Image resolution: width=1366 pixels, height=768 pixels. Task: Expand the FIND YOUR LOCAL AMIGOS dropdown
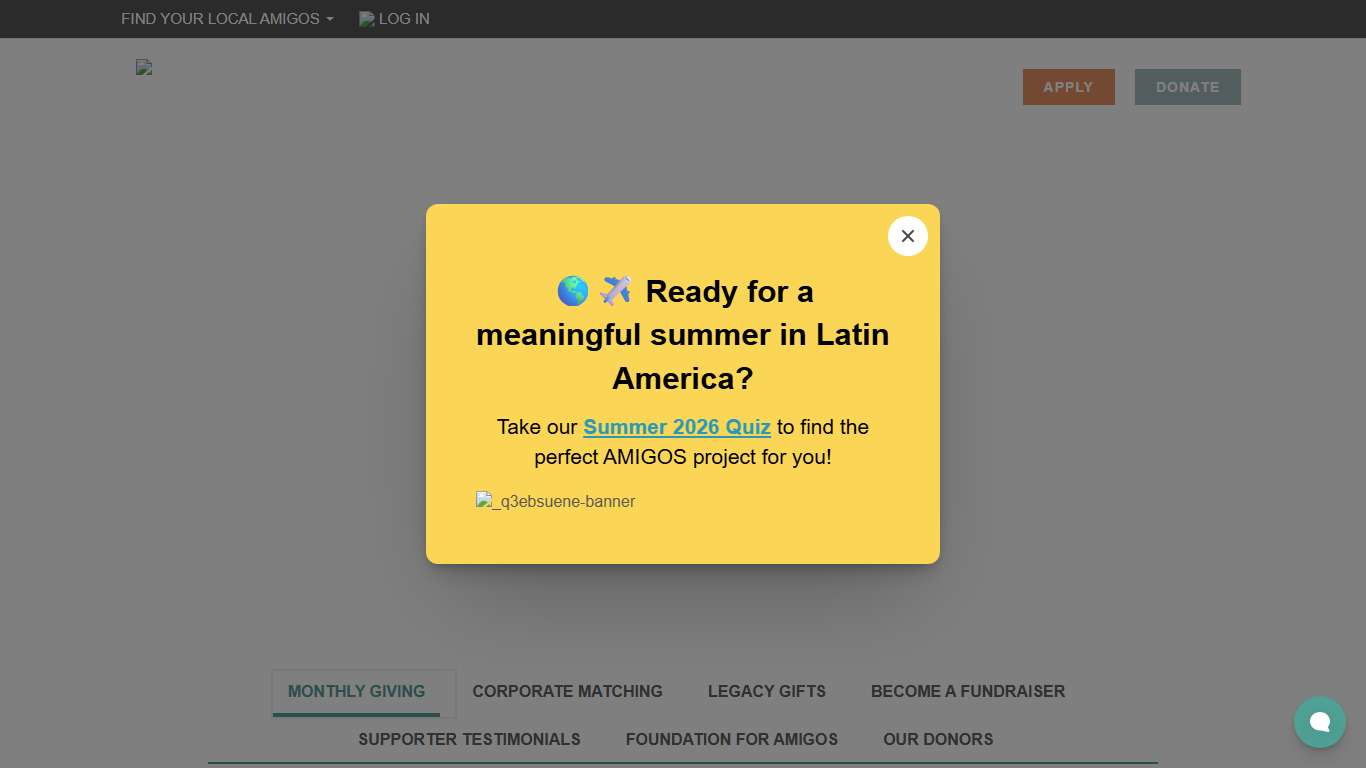(x=220, y=18)
